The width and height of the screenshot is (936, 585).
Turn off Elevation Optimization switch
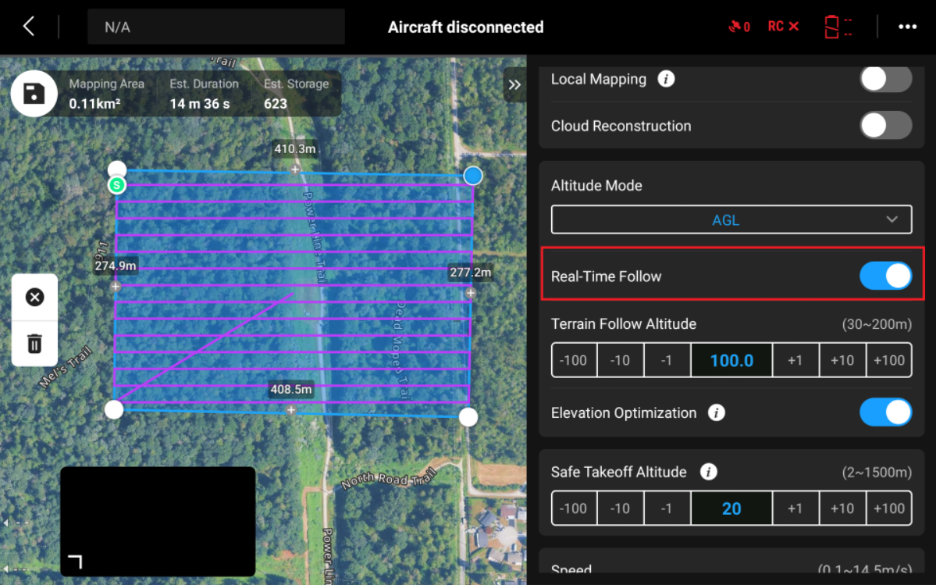(885, 413)
